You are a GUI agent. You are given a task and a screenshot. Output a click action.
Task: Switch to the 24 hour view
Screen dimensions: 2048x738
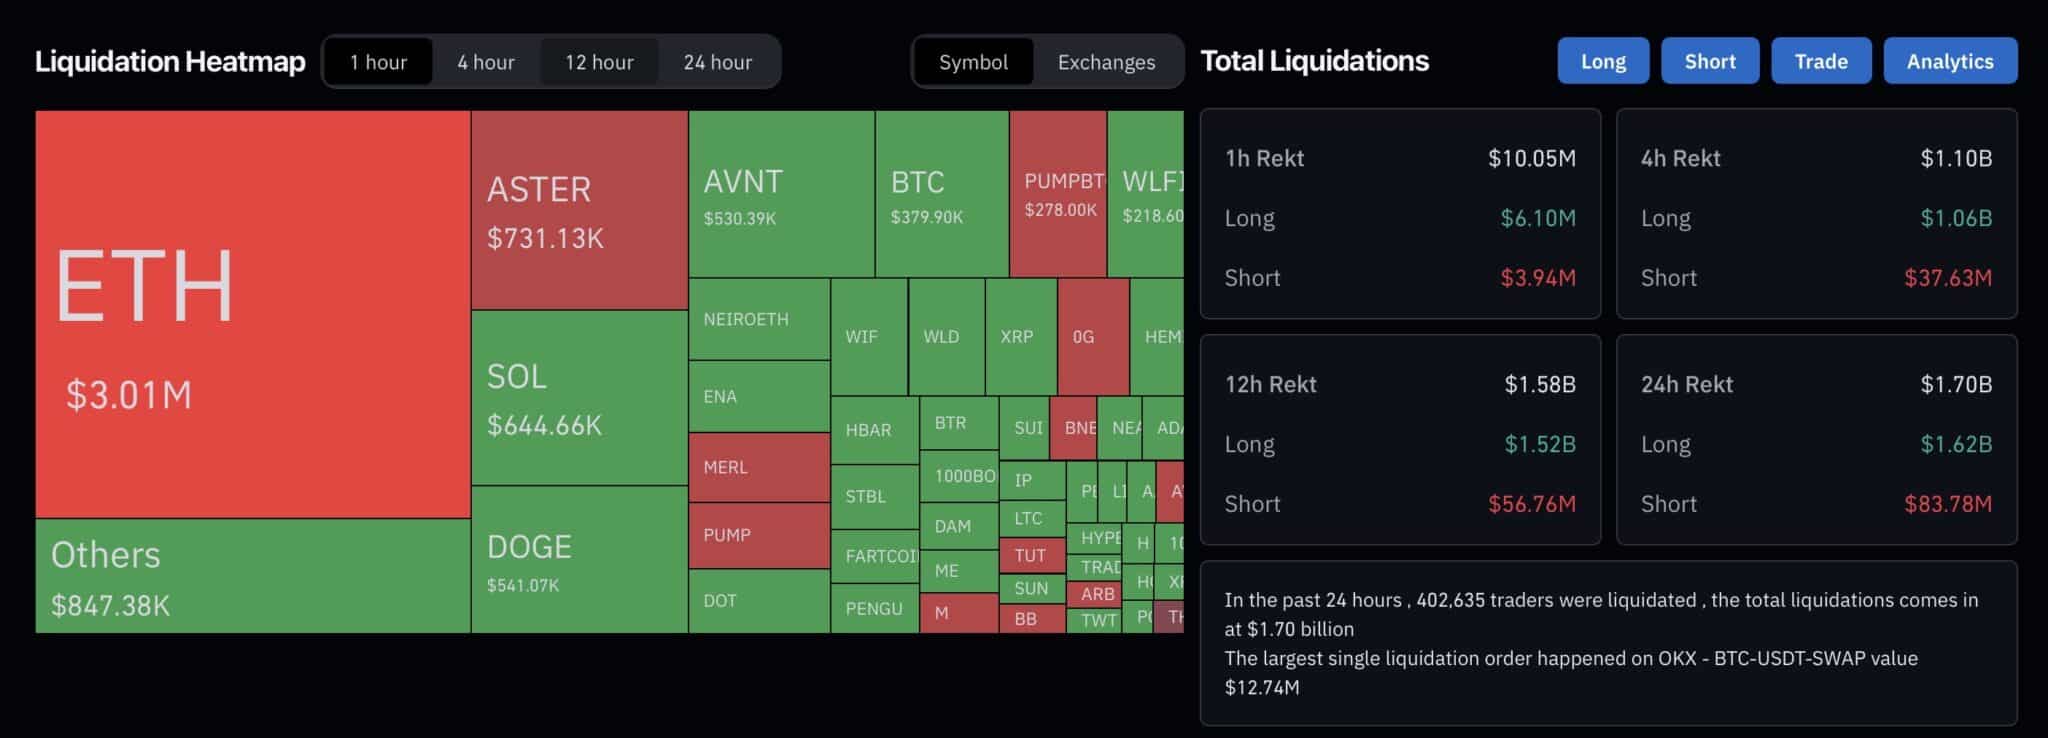(x=717, y=62)
